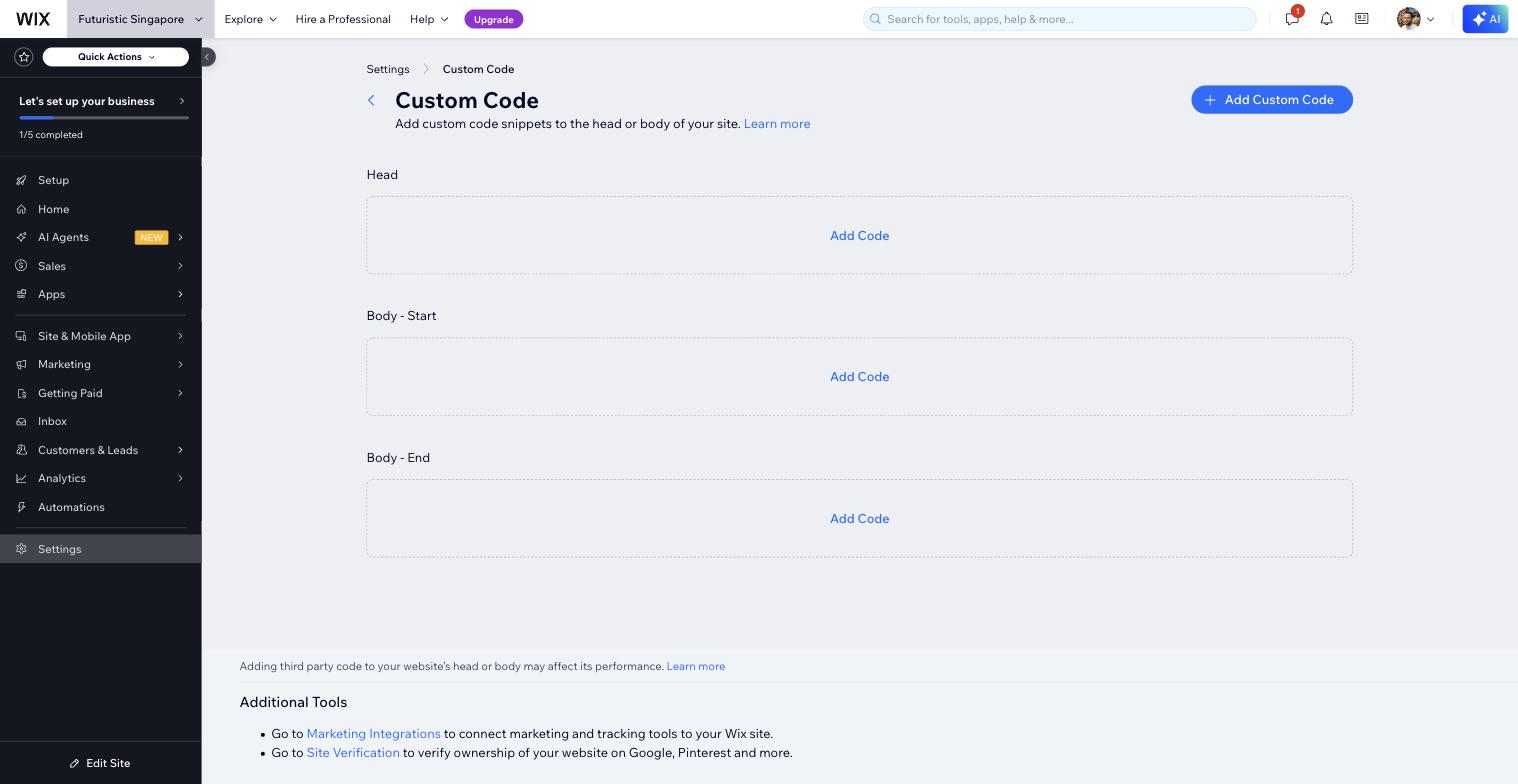Select Automations in the sidebar
Image resolution: width=1518 pixels, height=784 pixels.
[x=100, y=507]
